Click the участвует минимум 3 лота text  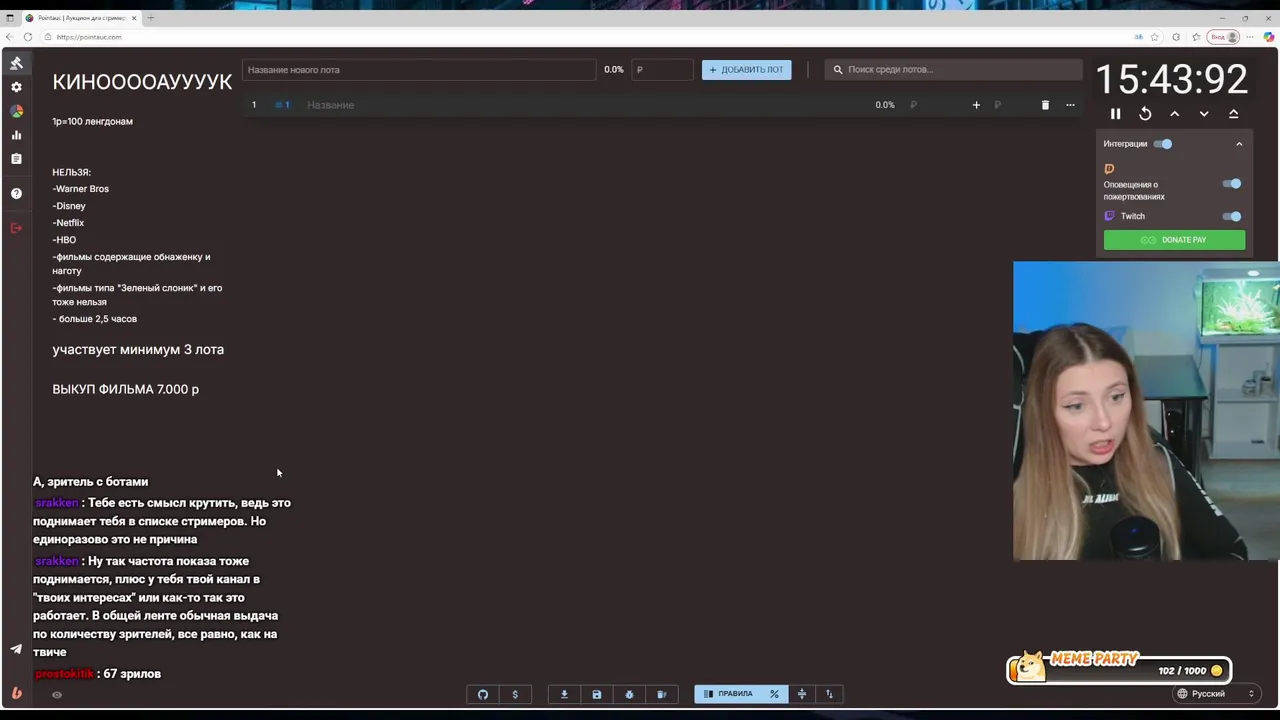click(138, 349)
